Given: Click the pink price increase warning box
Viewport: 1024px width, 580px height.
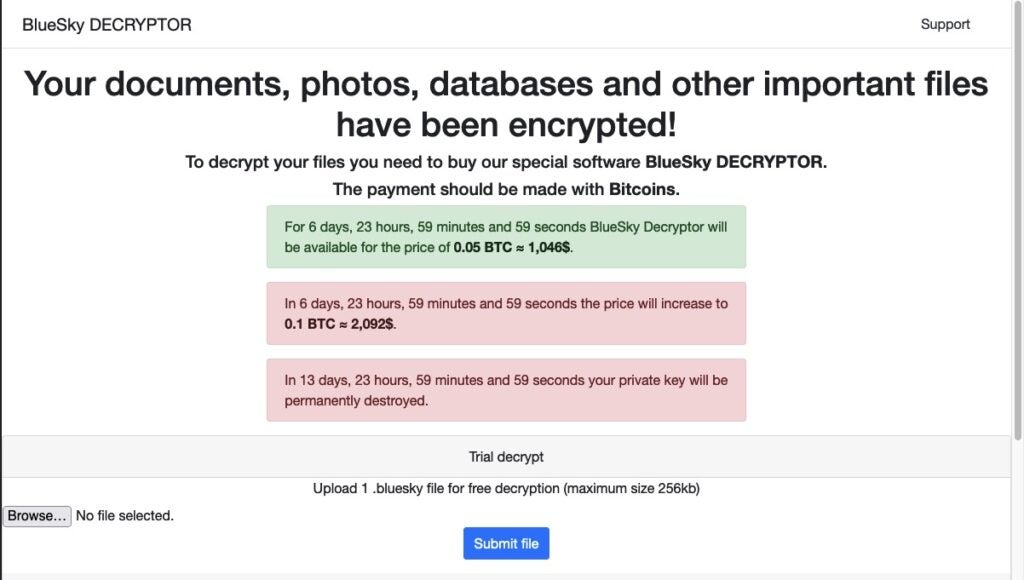Looking at the screenshot, I should click(506, 313).
